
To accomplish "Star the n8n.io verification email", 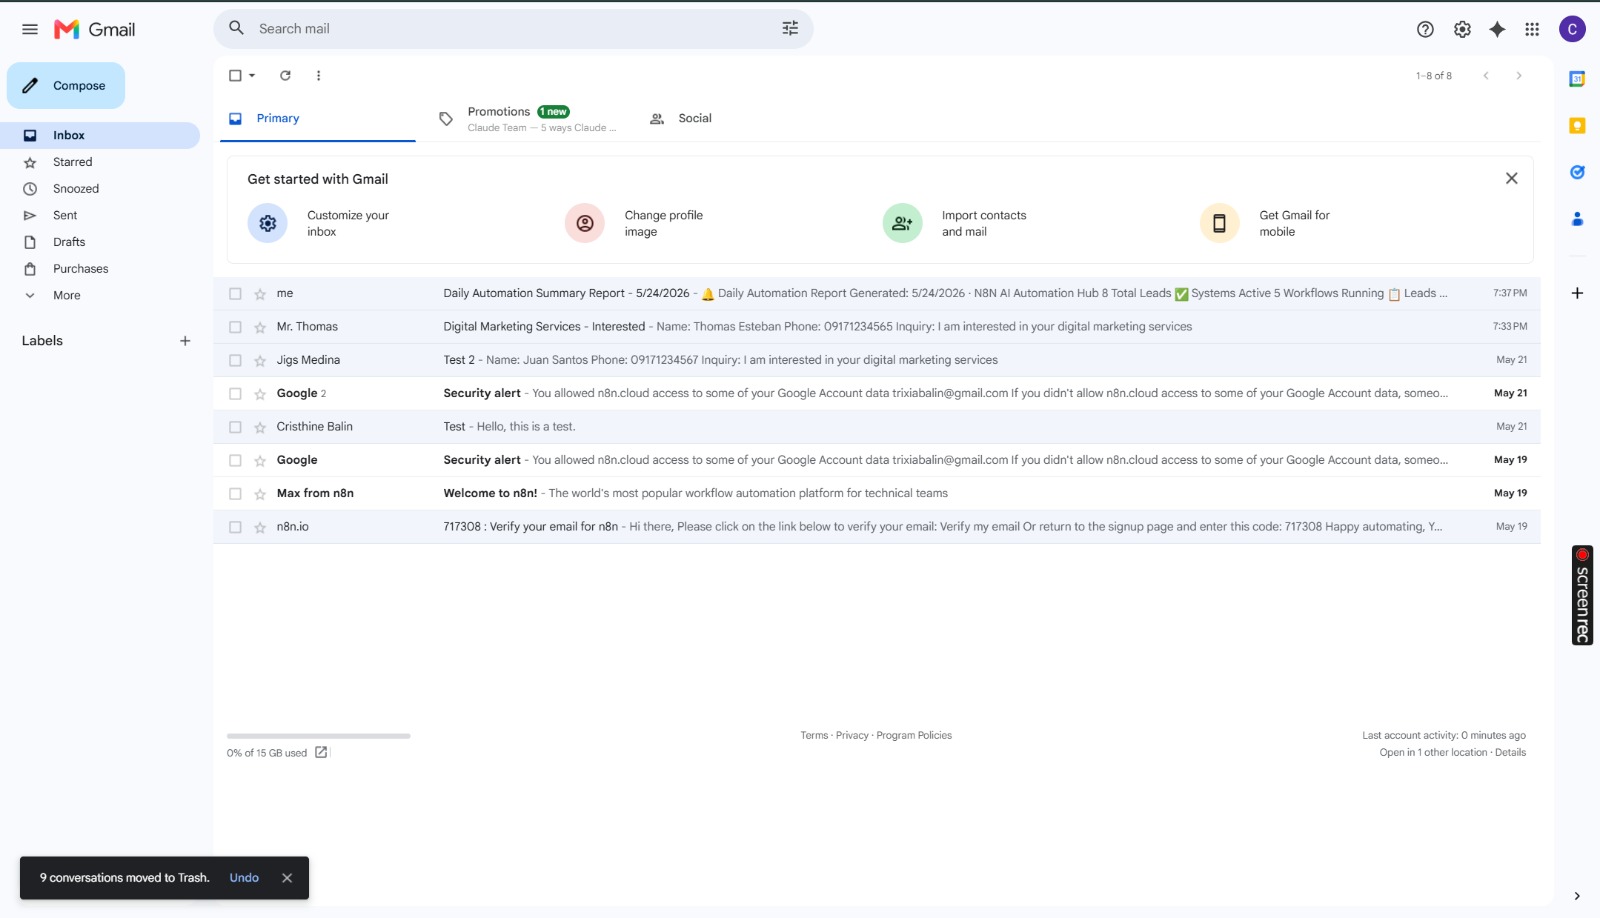I will click(260, 527).
